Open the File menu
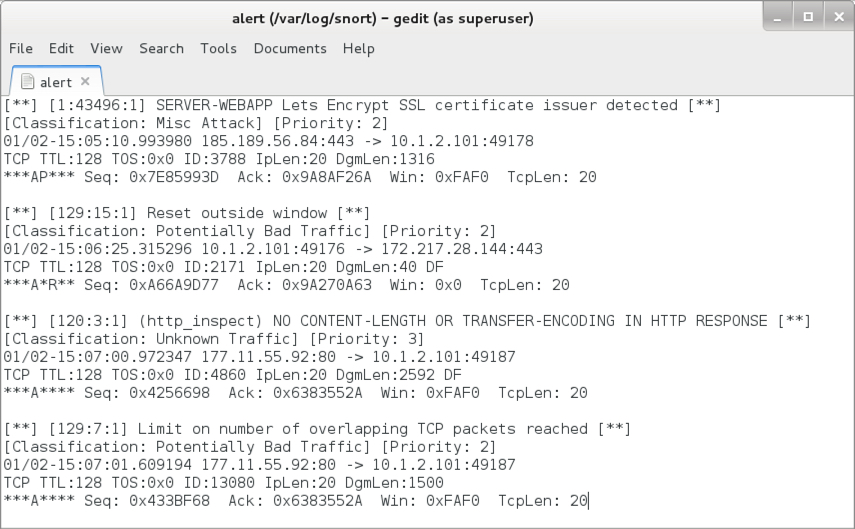Viewport: 855px width, 529px height. (21, 49)
